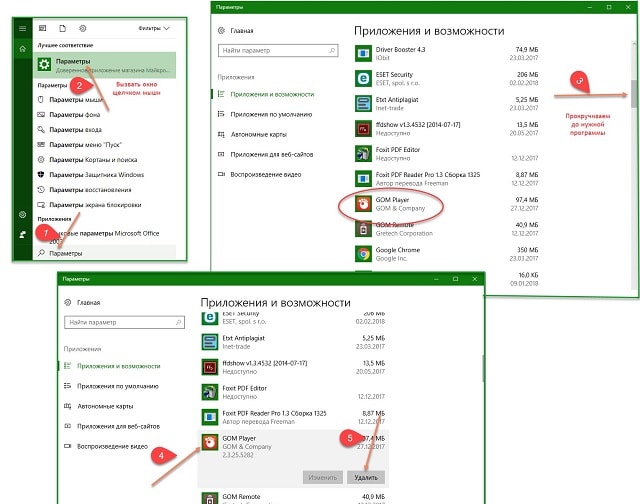Click Etxt Antiplagiat icon in upper list

click(x=363, y=103)
